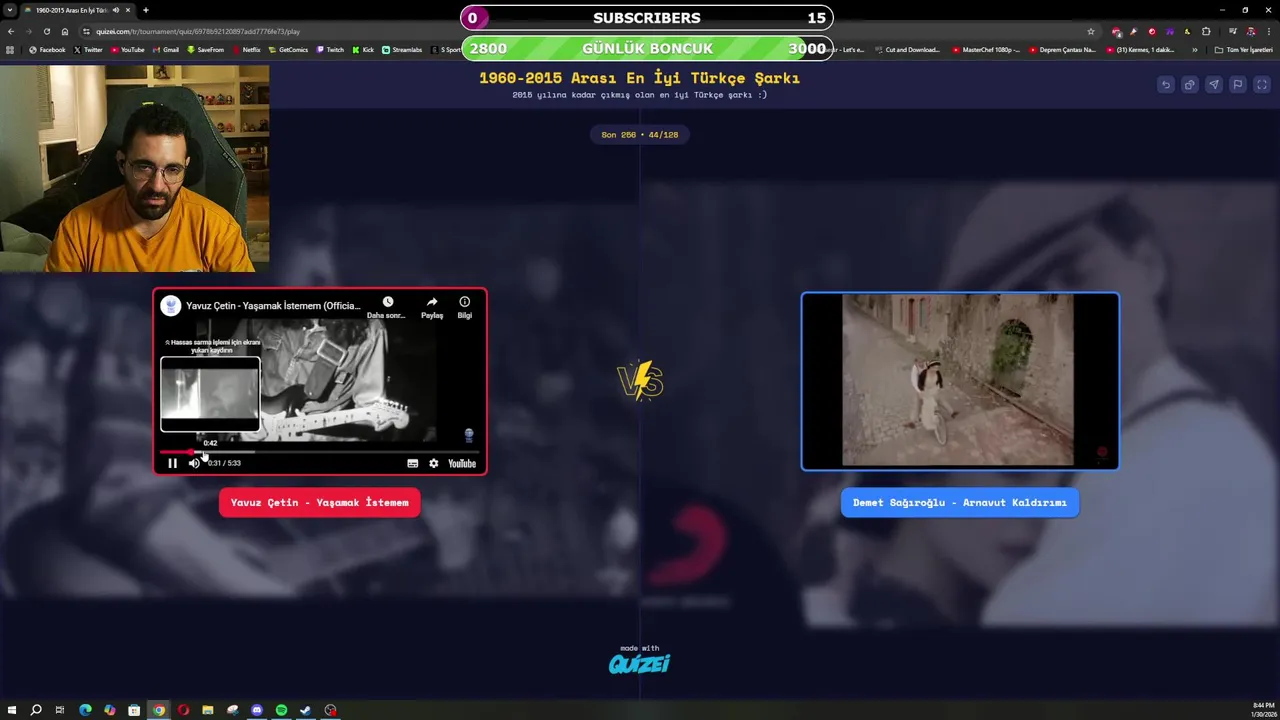Open the apps grid in bookmarks bar

tap(10, 49)
